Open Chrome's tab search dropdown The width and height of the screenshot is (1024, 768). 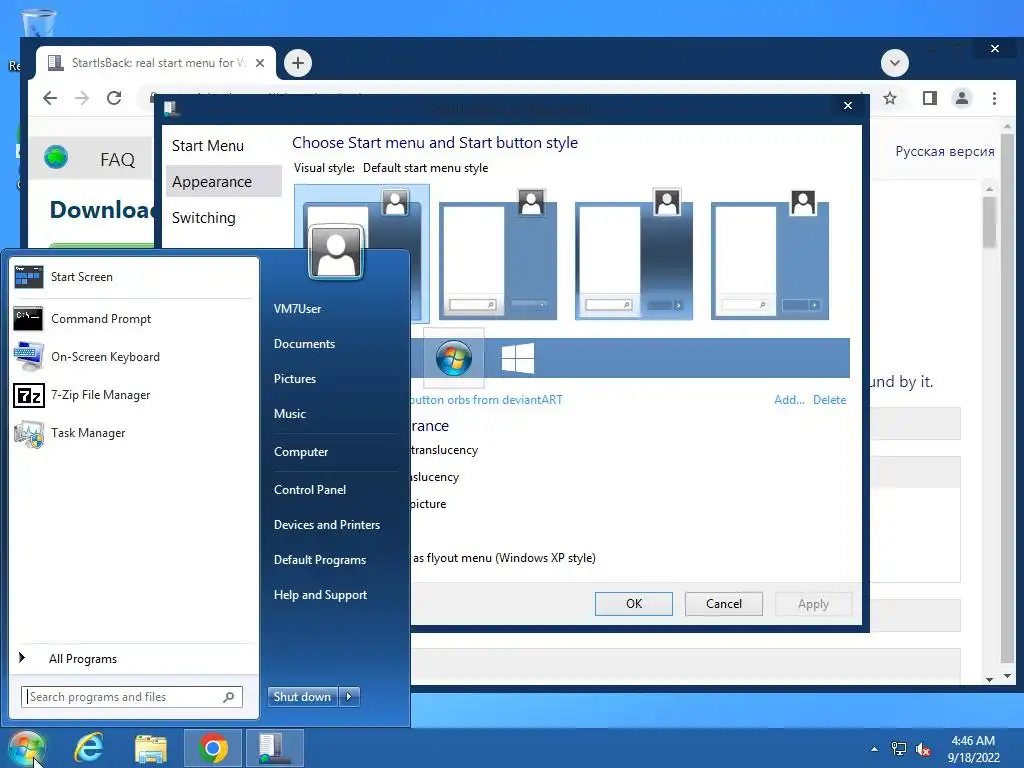(895, 63)
